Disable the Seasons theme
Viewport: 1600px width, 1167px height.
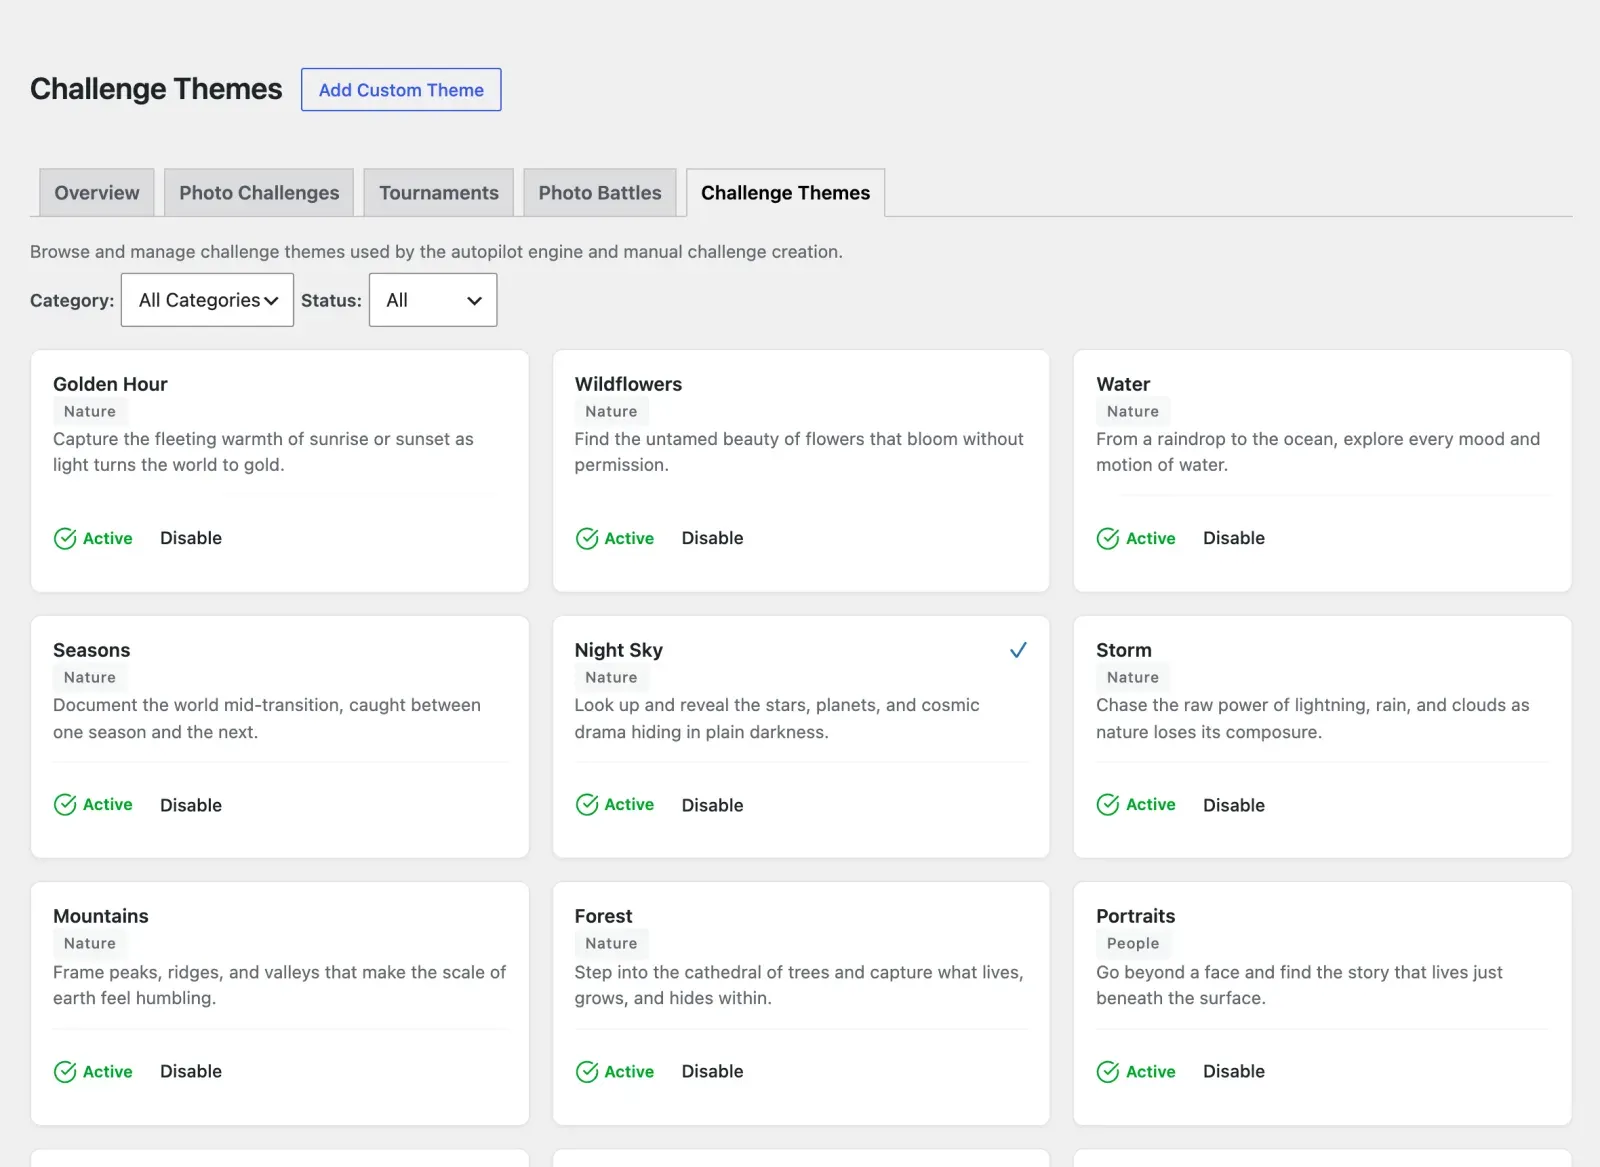(191, 805)
